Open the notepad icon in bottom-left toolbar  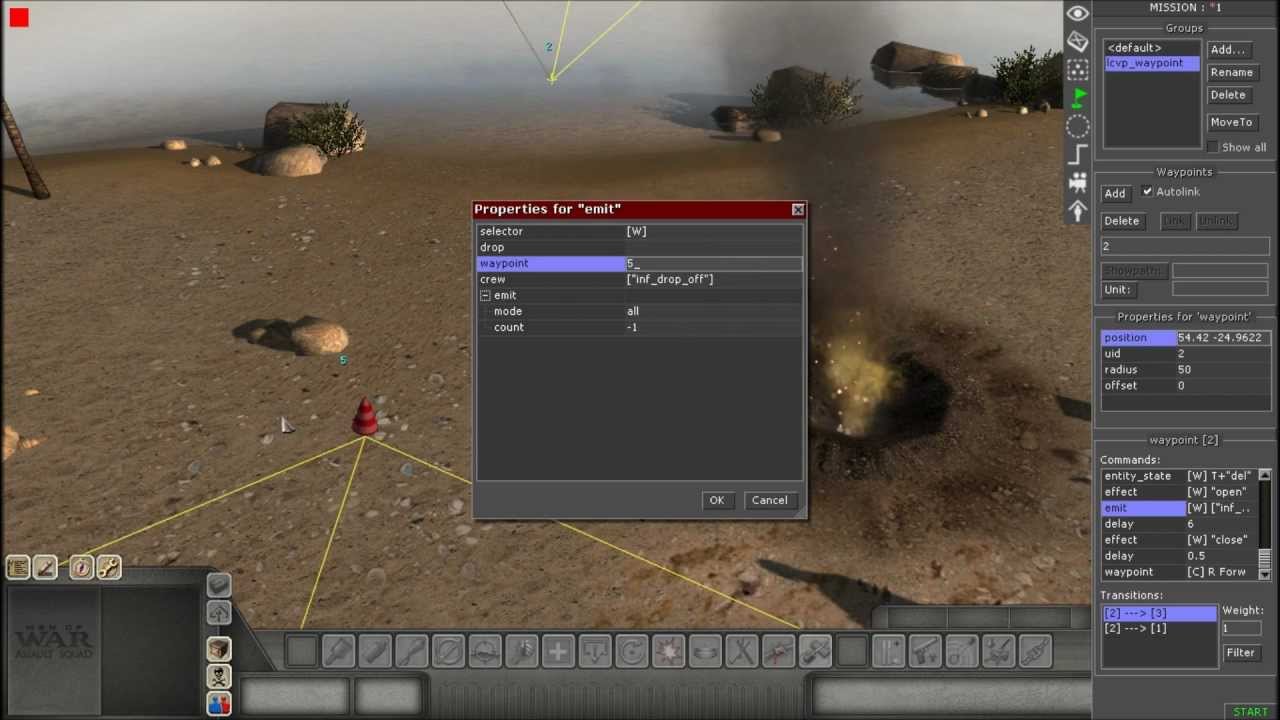[x=17, y=568]
